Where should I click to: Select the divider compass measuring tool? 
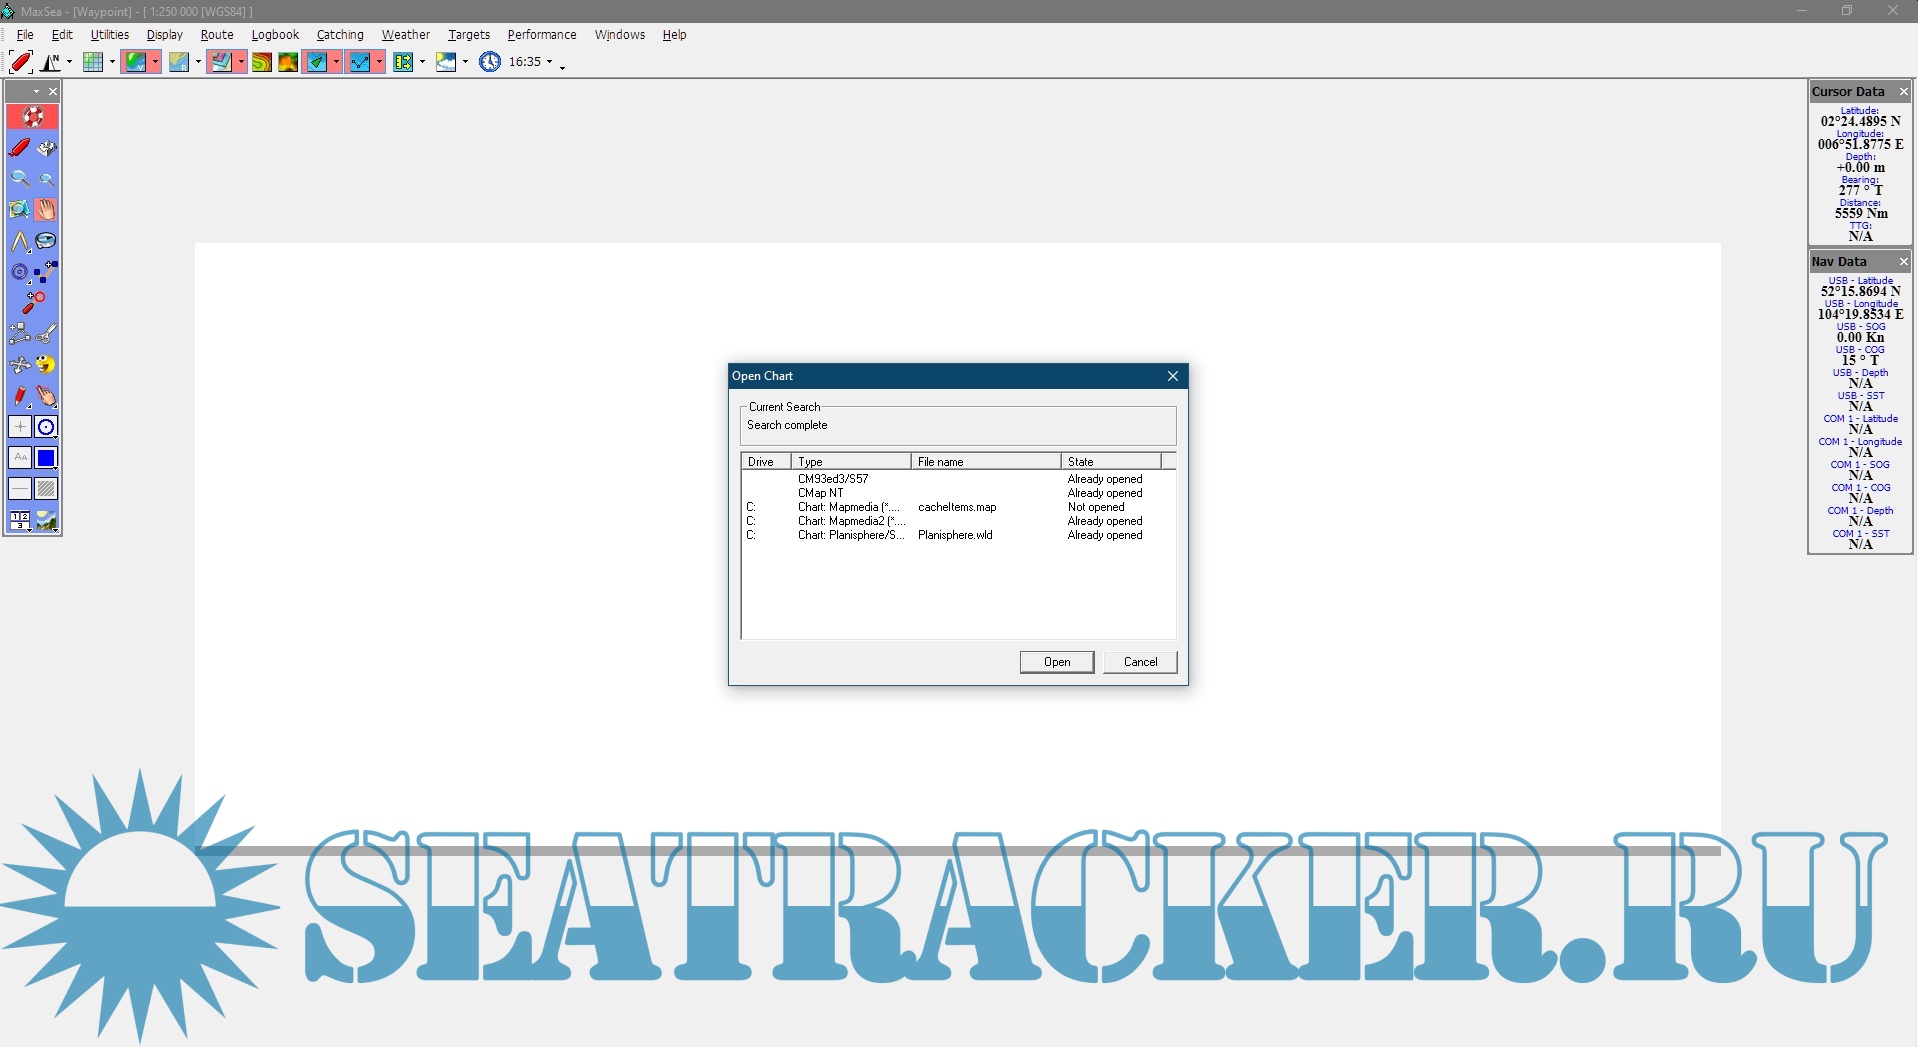click(x=20, y=241)
